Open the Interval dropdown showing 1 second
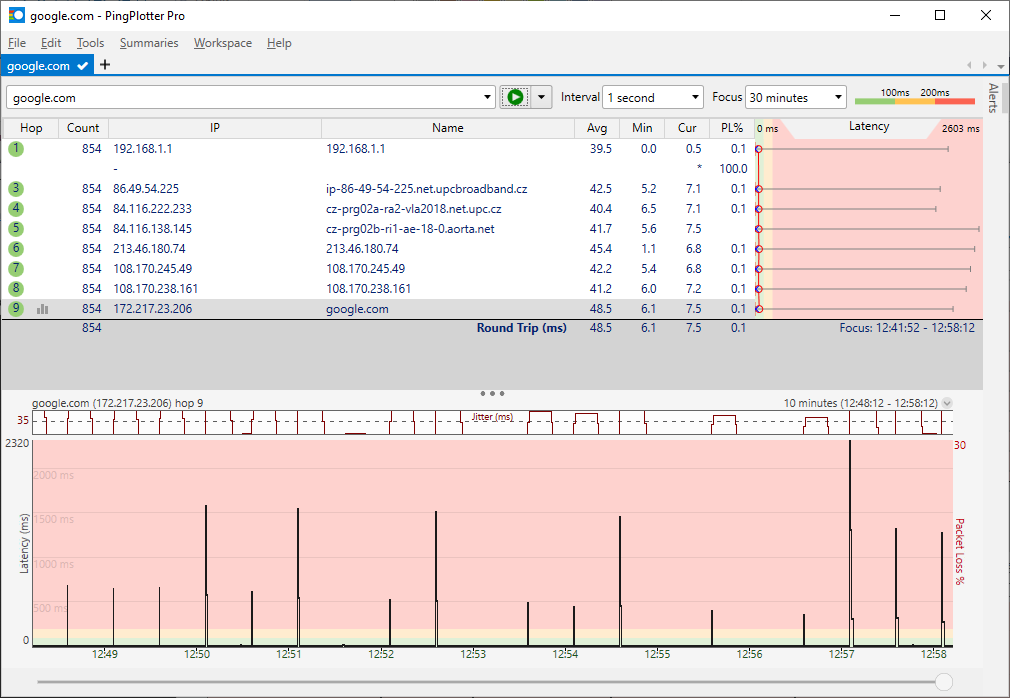 654,97
